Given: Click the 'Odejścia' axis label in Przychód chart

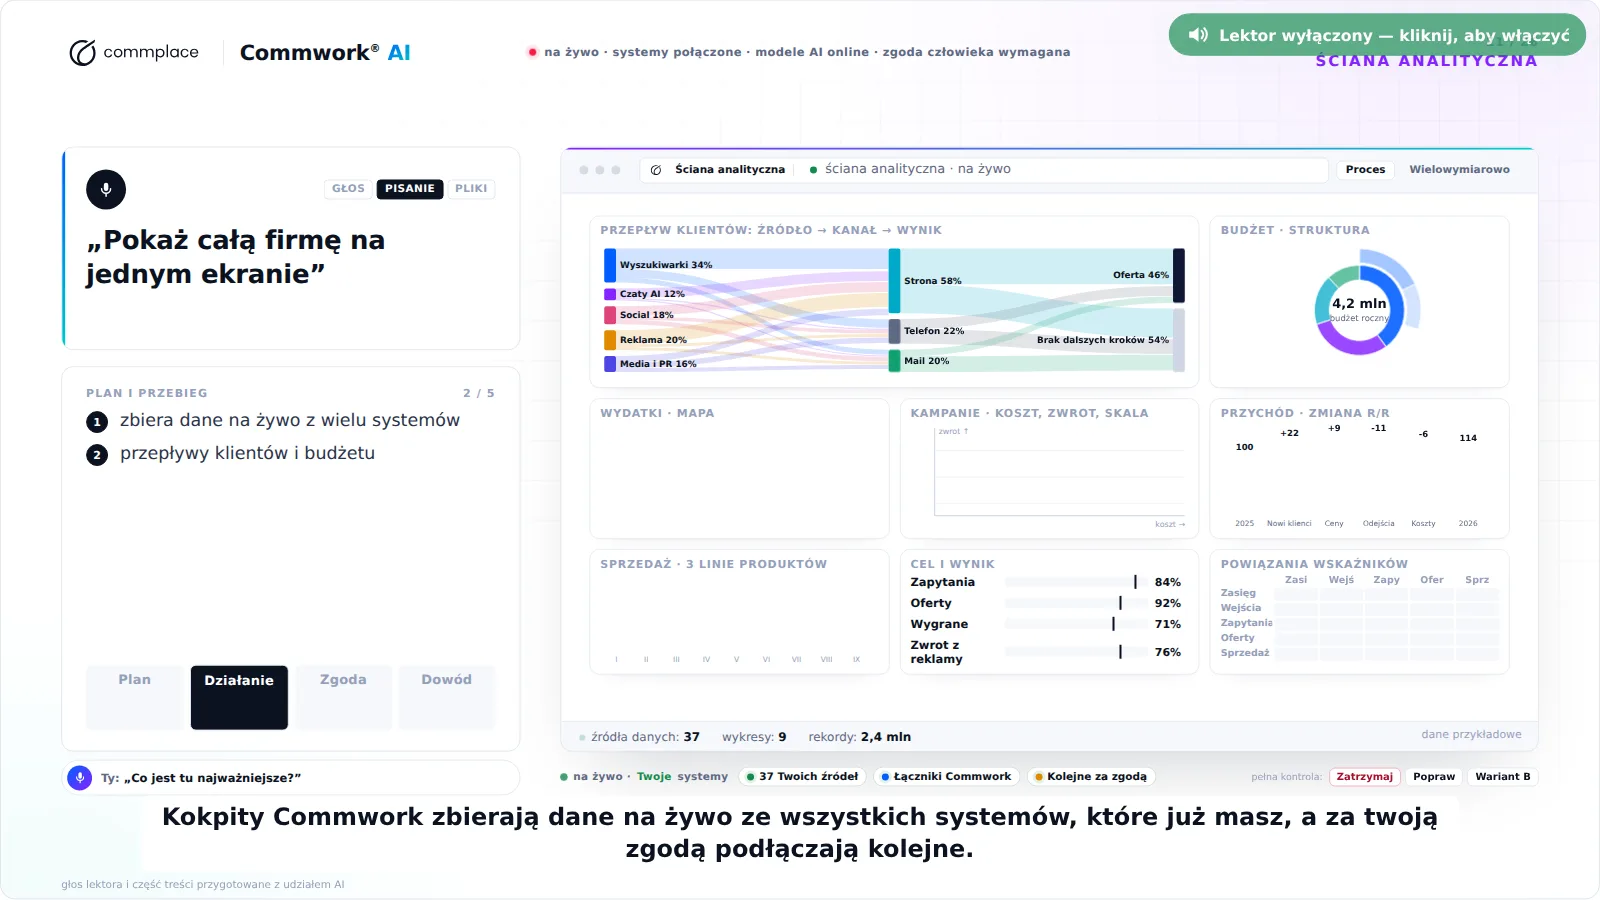Looking at the screenshot, I should (x=1378, y=524).
